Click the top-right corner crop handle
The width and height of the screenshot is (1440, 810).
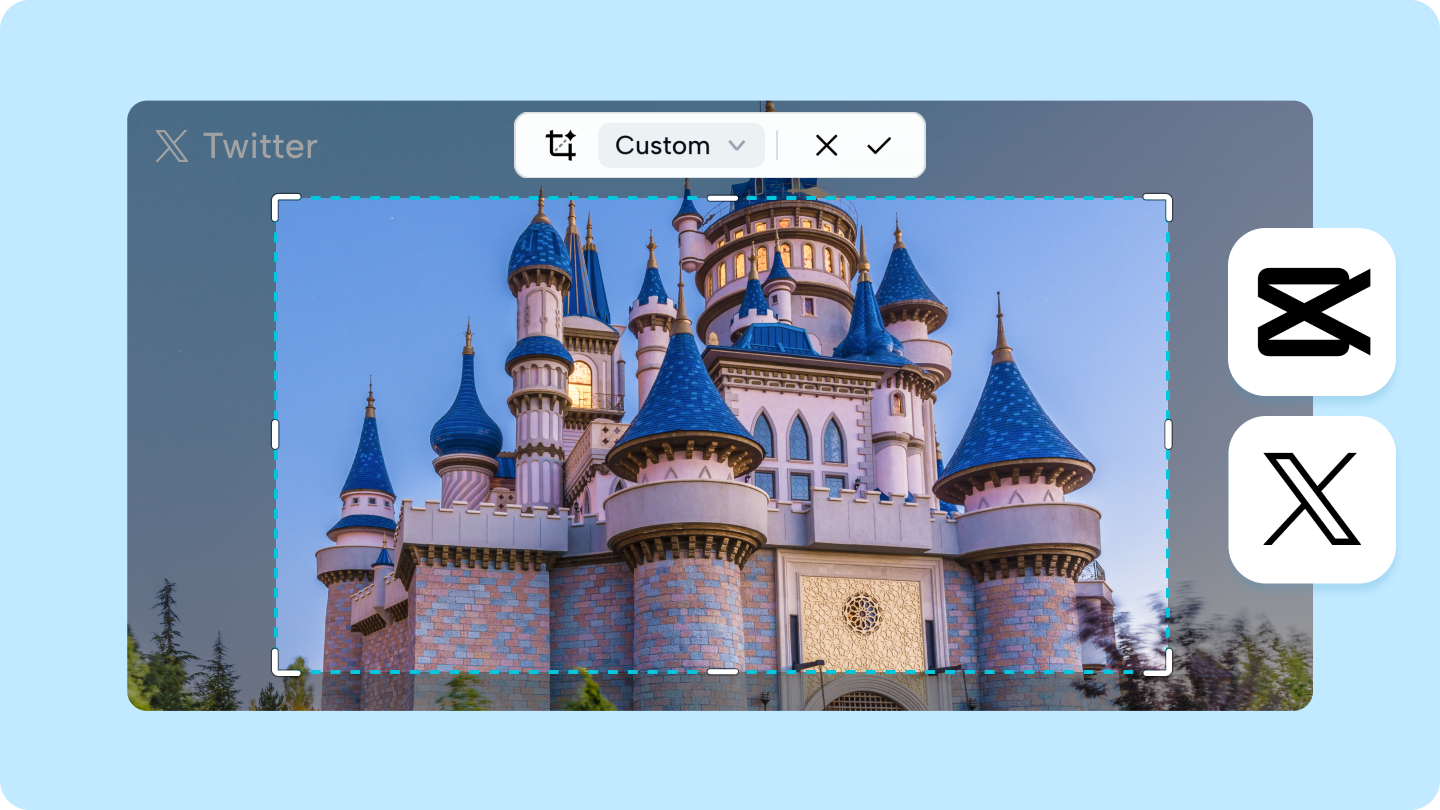click(x=1158, y=207)
